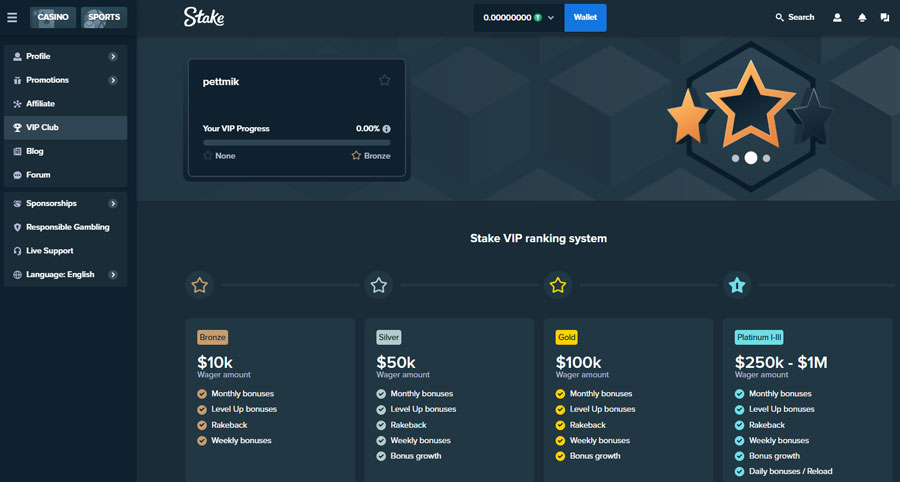The width and height of the screenshot is (900, 482).
Task: Select the Gold rank star icon
Action: point(558,285)
